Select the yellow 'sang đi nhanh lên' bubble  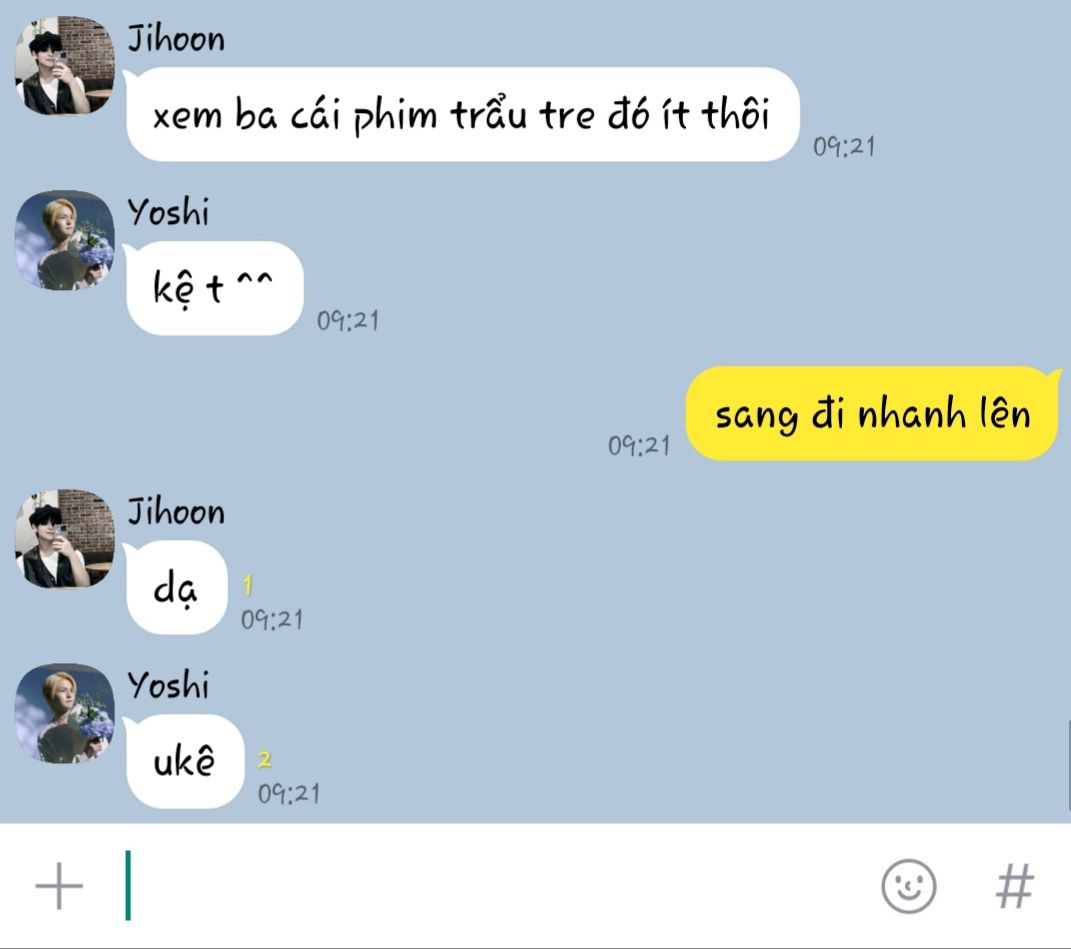[872, 413]
